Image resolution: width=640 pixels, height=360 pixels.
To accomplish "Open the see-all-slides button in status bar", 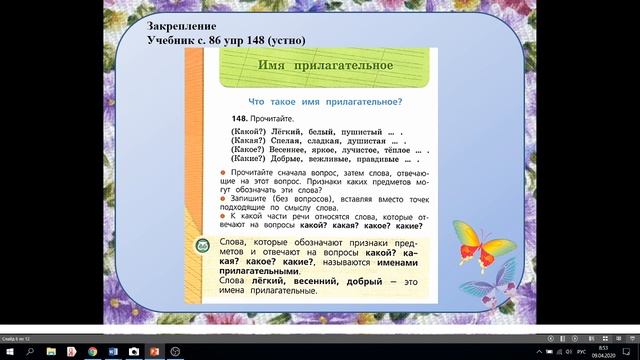I will coord(563,339).
